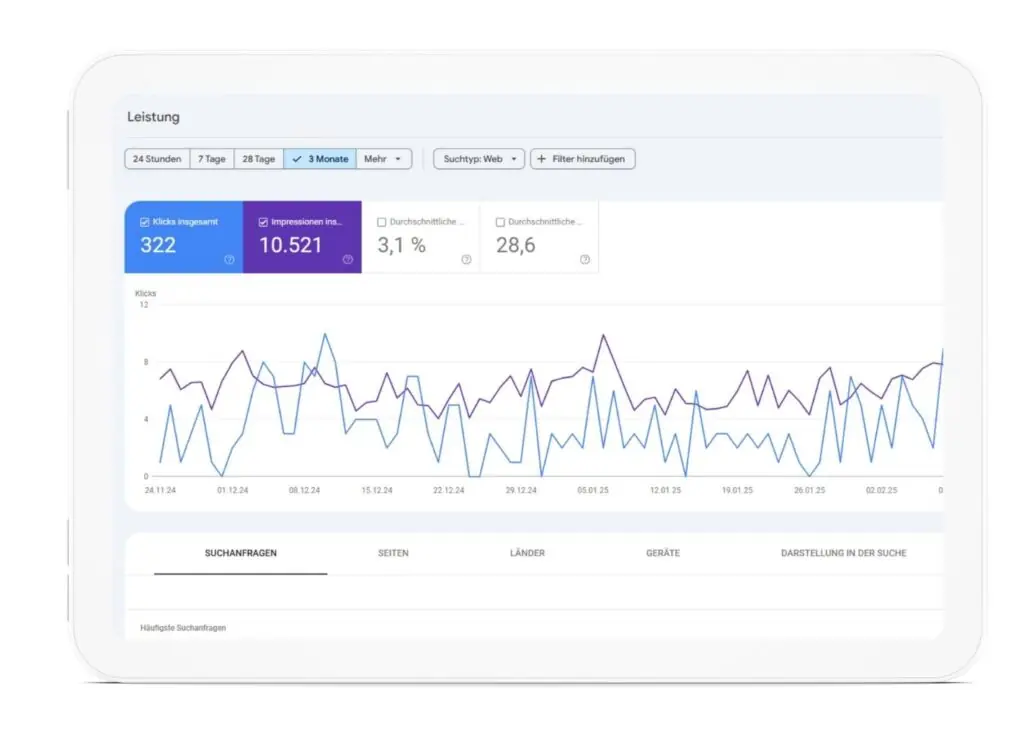Open help for Klicks insgesamt metric
Screen dimensions: 1024x740
click(x=229, y=258)
